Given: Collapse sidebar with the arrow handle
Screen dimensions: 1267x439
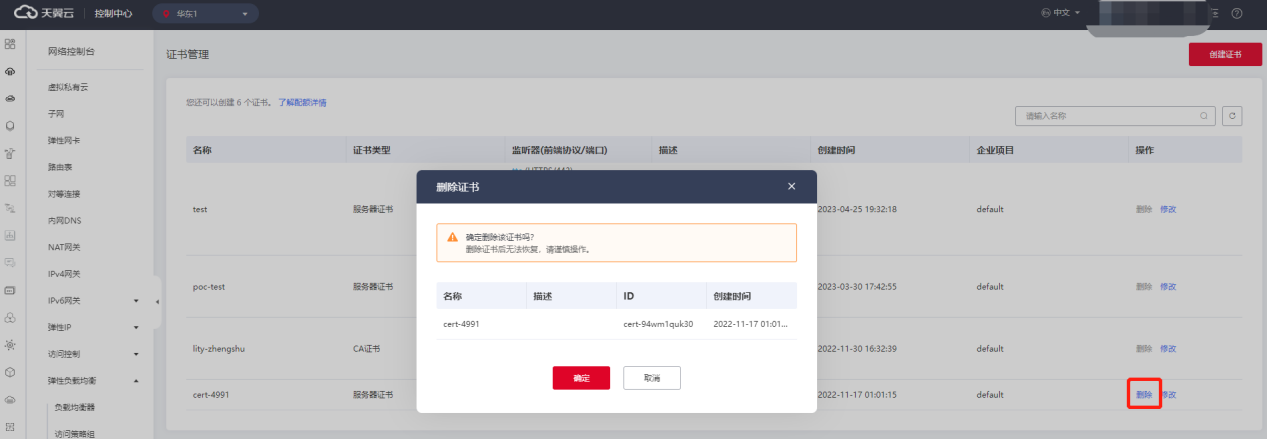Looking at the screenshot, I should 157,301.
